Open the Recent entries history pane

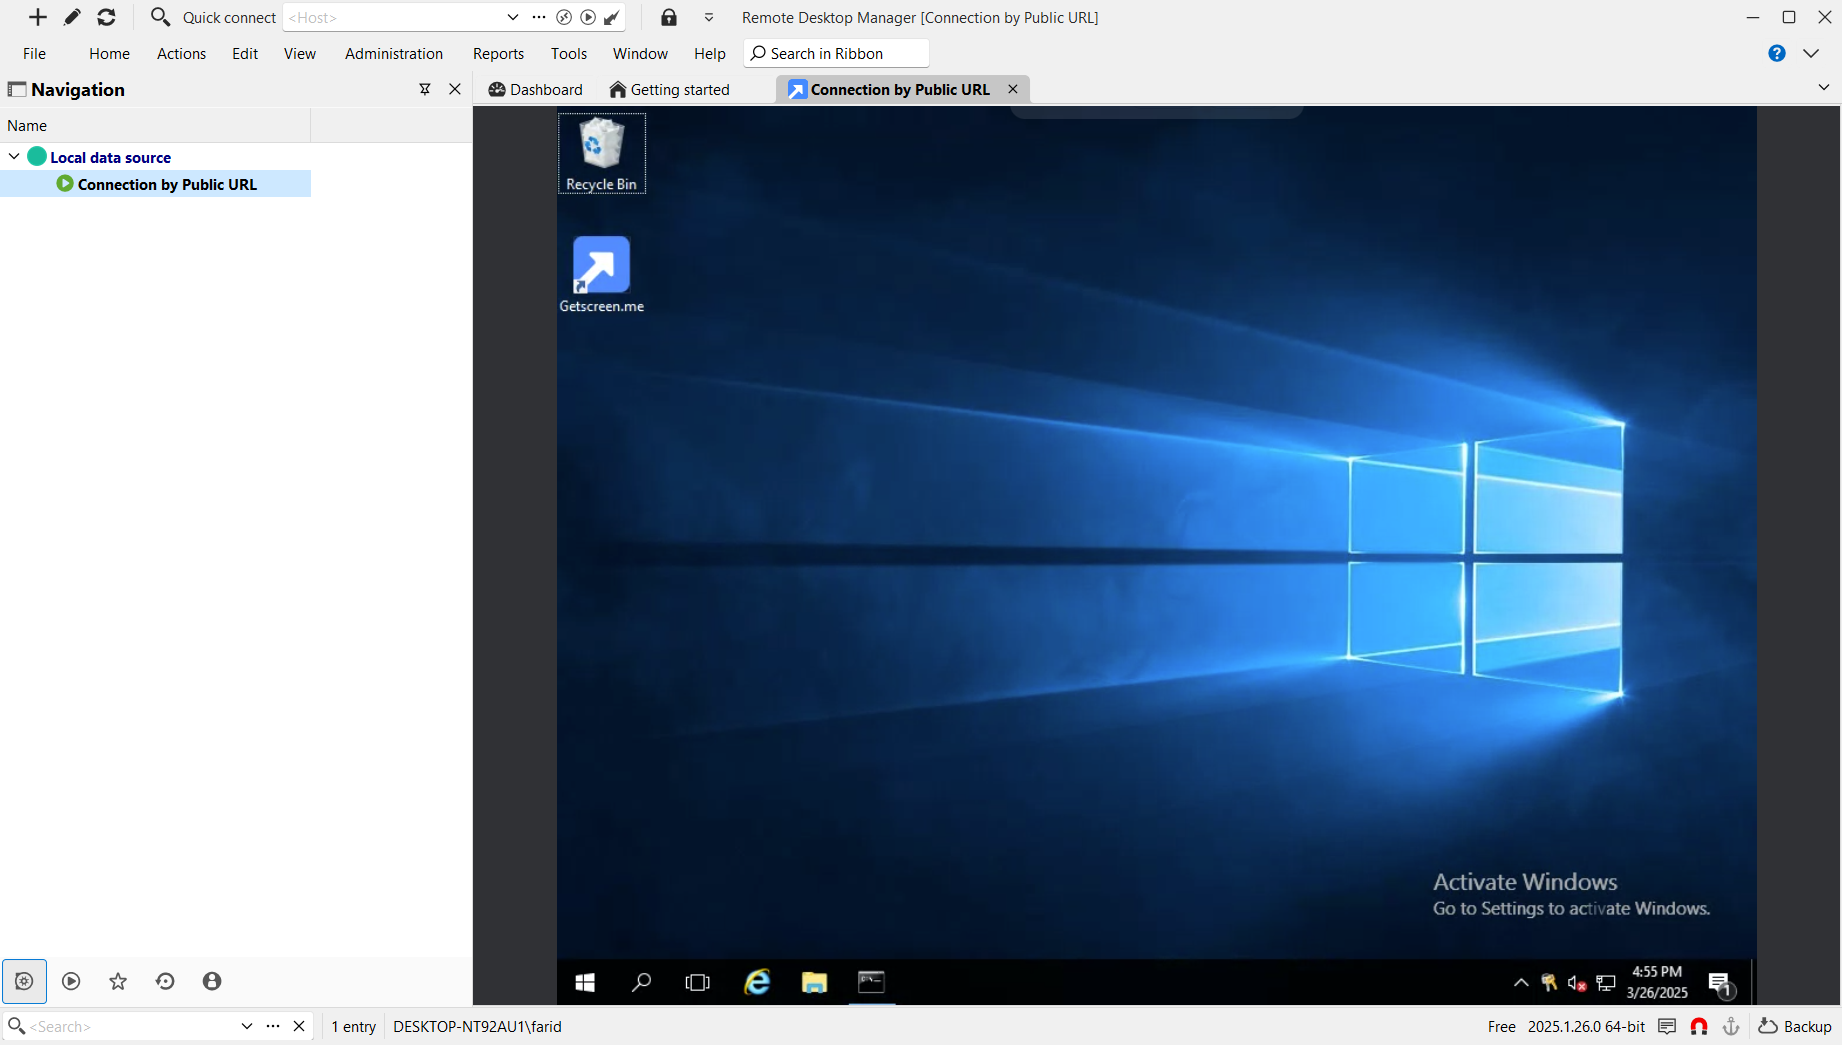(x=165, y=981)
